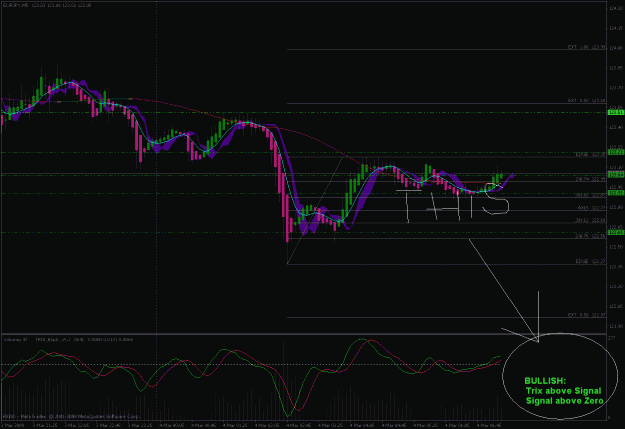Click the MetaQuotes Software Corp. copyright text

click(x=72, y=416)
